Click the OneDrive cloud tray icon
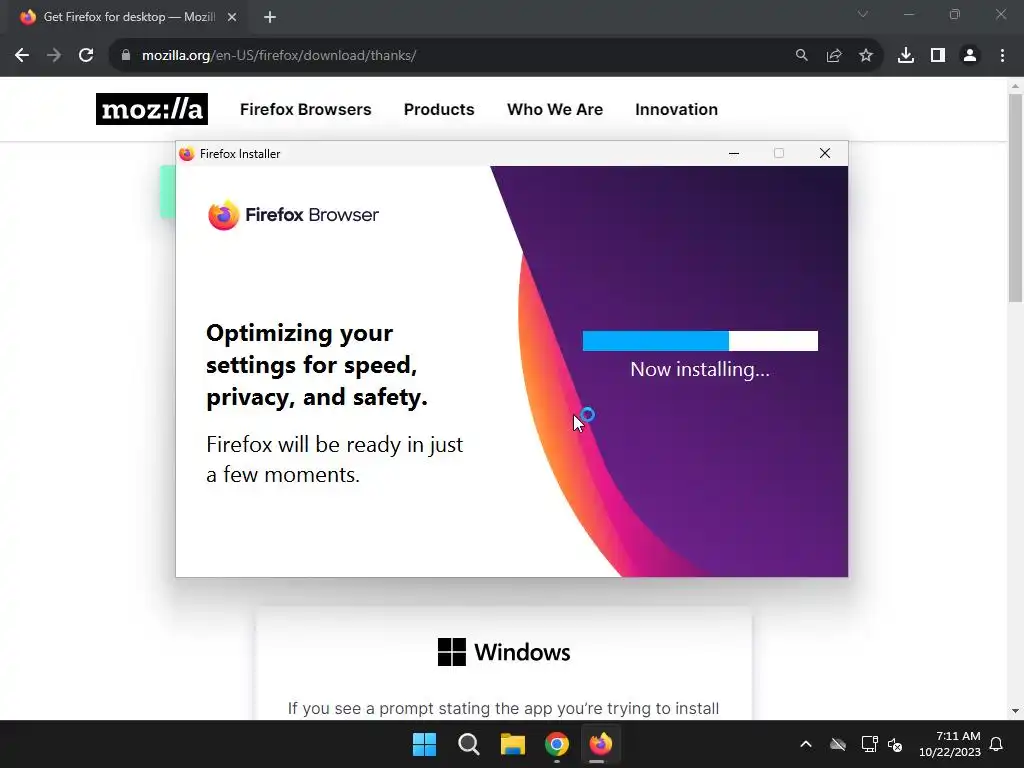This screenshot has height=768, width=1024. click(838, 744)
